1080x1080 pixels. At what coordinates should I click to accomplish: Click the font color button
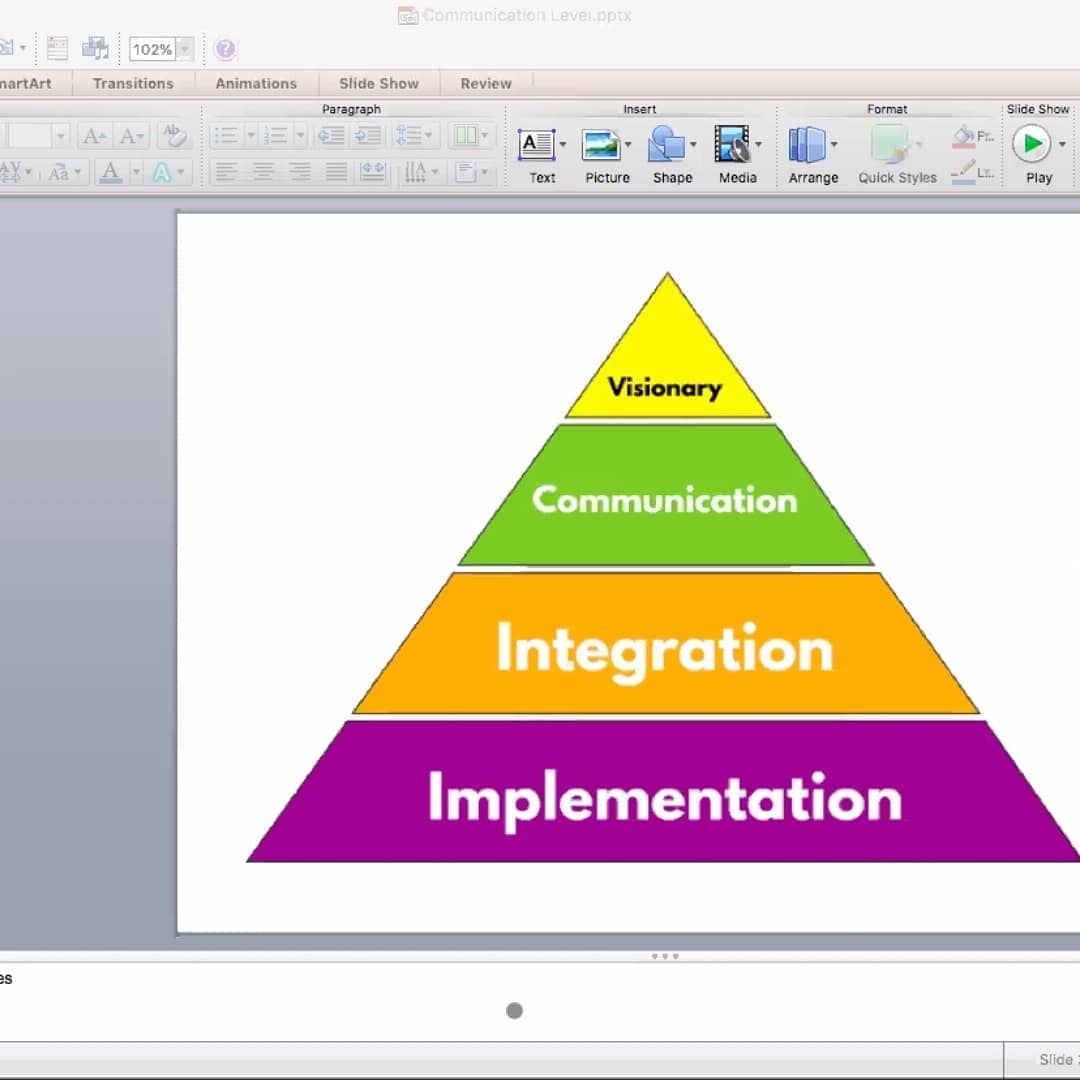[x=111, y=173]
